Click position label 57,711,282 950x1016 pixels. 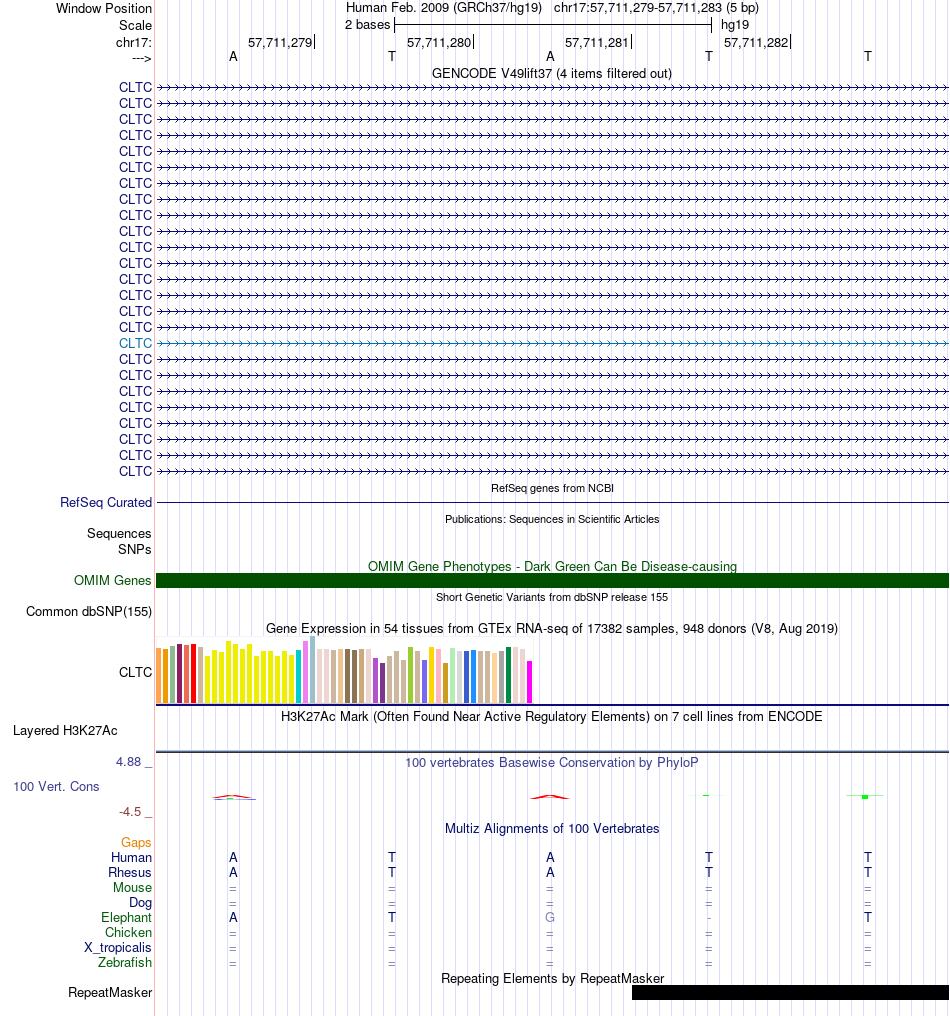[x=756, y=43]
